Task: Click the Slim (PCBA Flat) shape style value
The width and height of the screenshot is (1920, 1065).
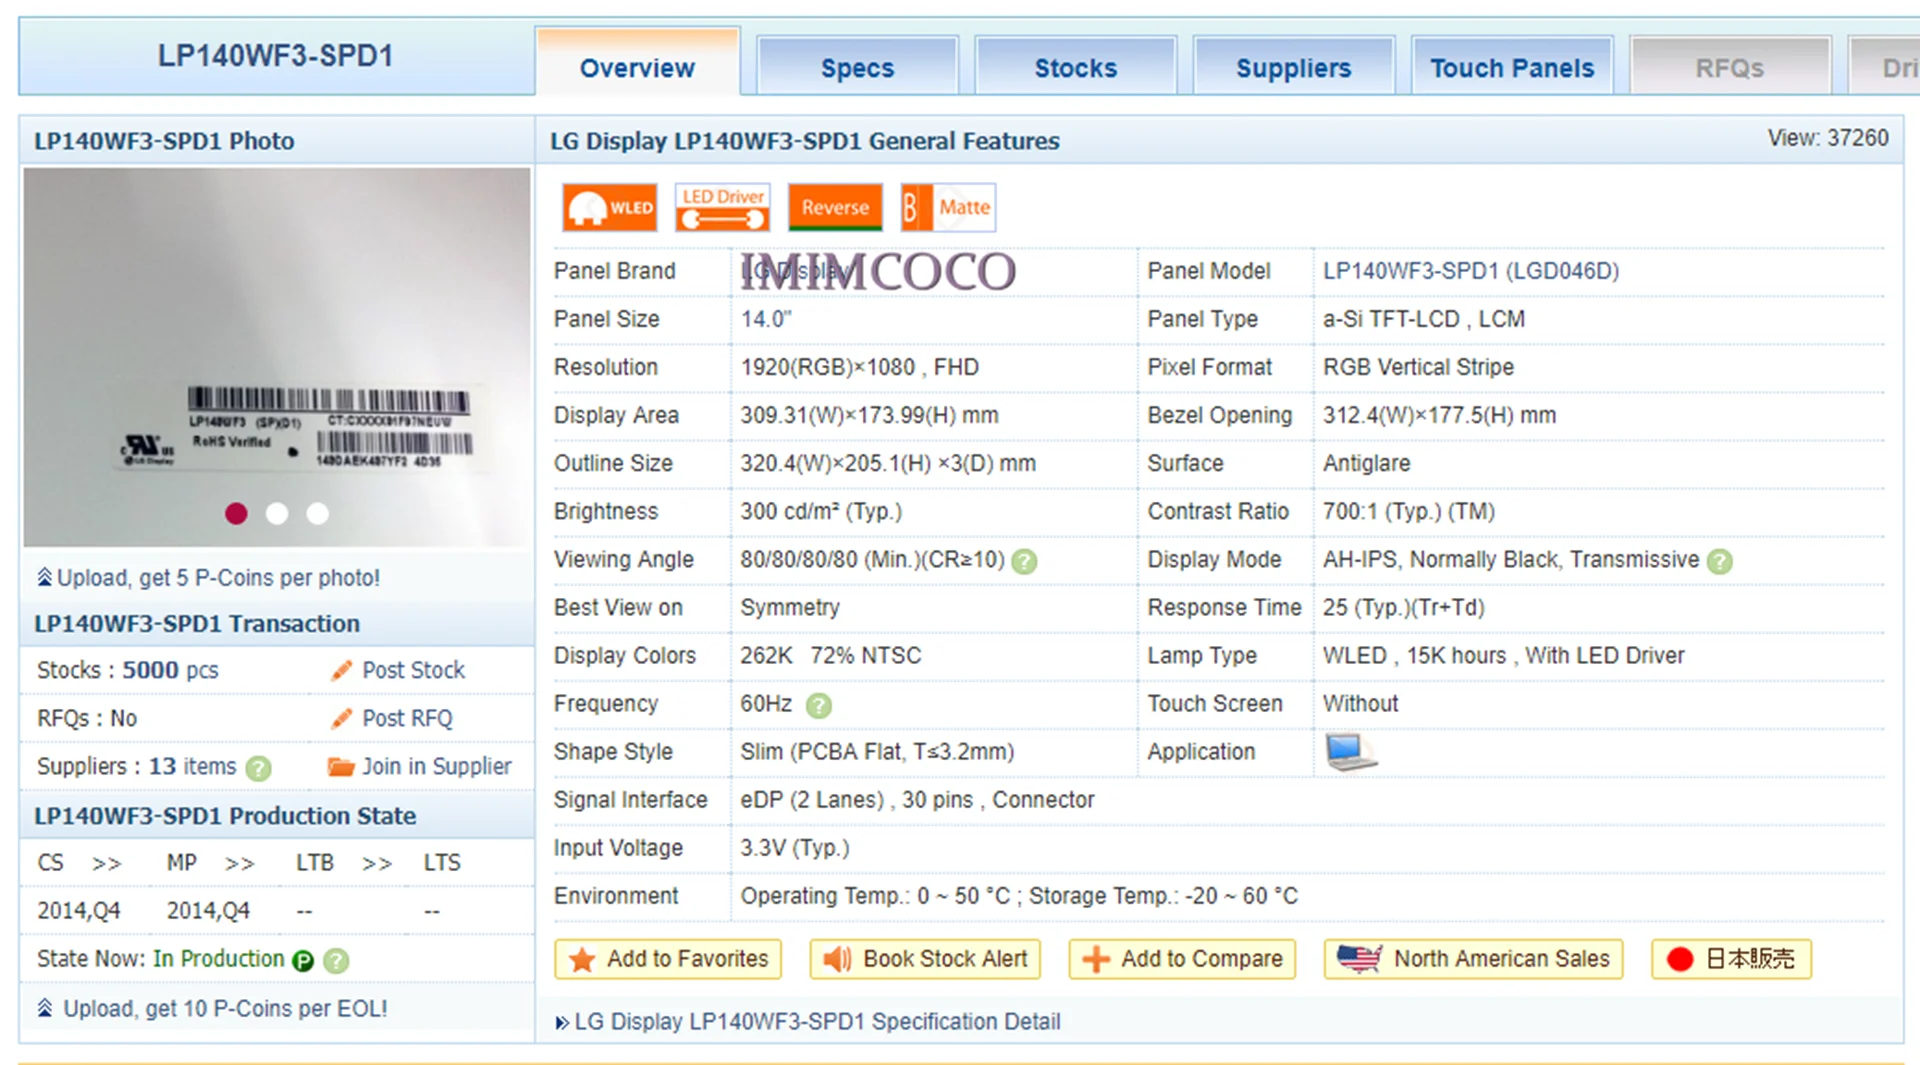Action: 877,752
